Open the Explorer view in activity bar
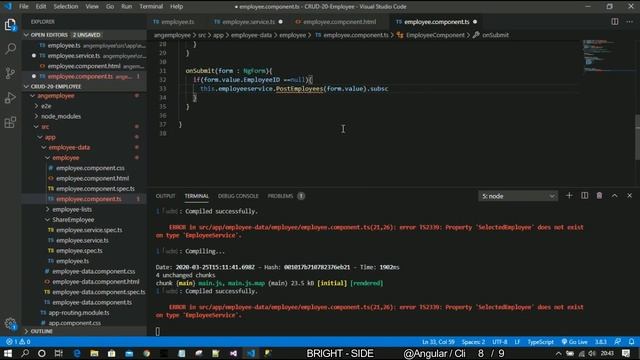The width and height of the screenshot is (640, 360). 10,25
